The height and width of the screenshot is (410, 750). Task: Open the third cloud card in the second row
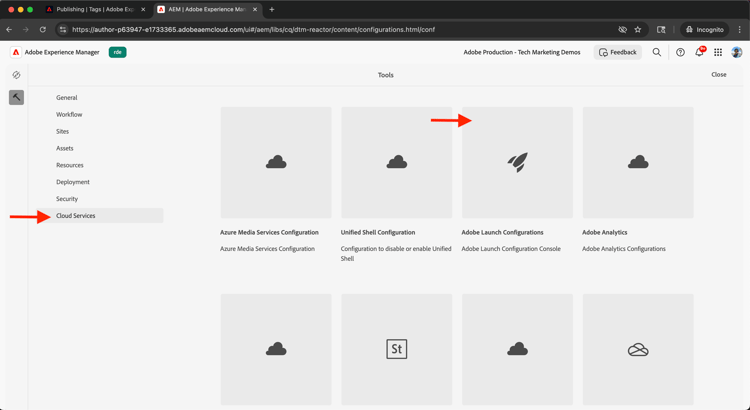coord(518,350)
